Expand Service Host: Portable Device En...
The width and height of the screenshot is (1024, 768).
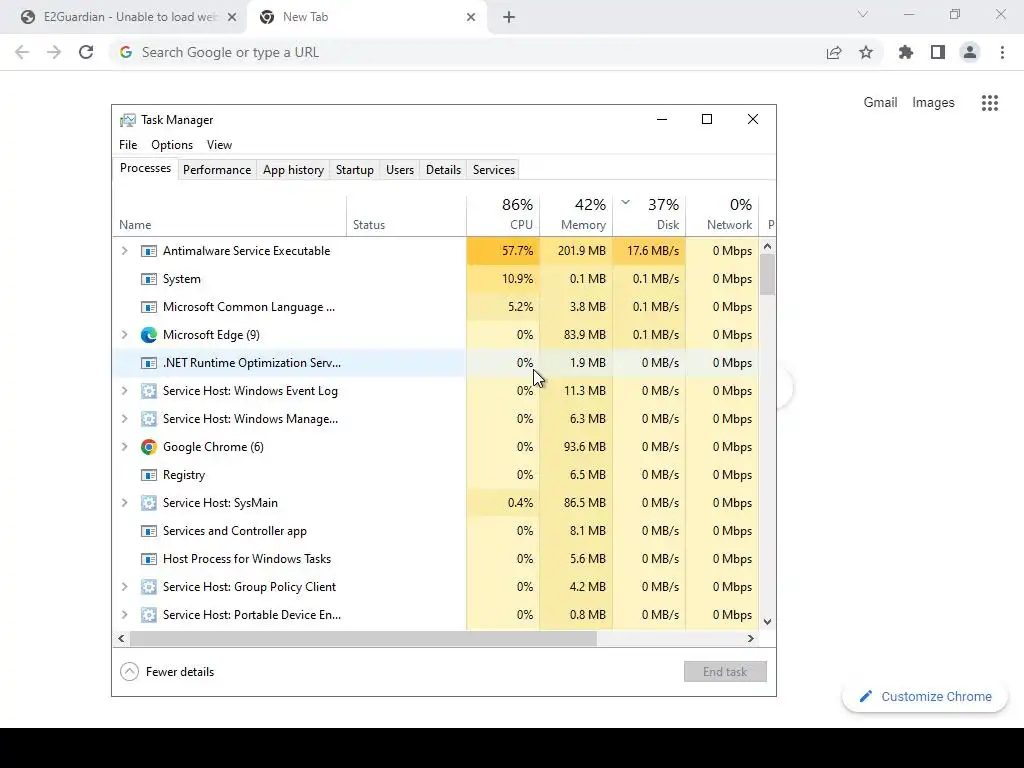point(125,615)
